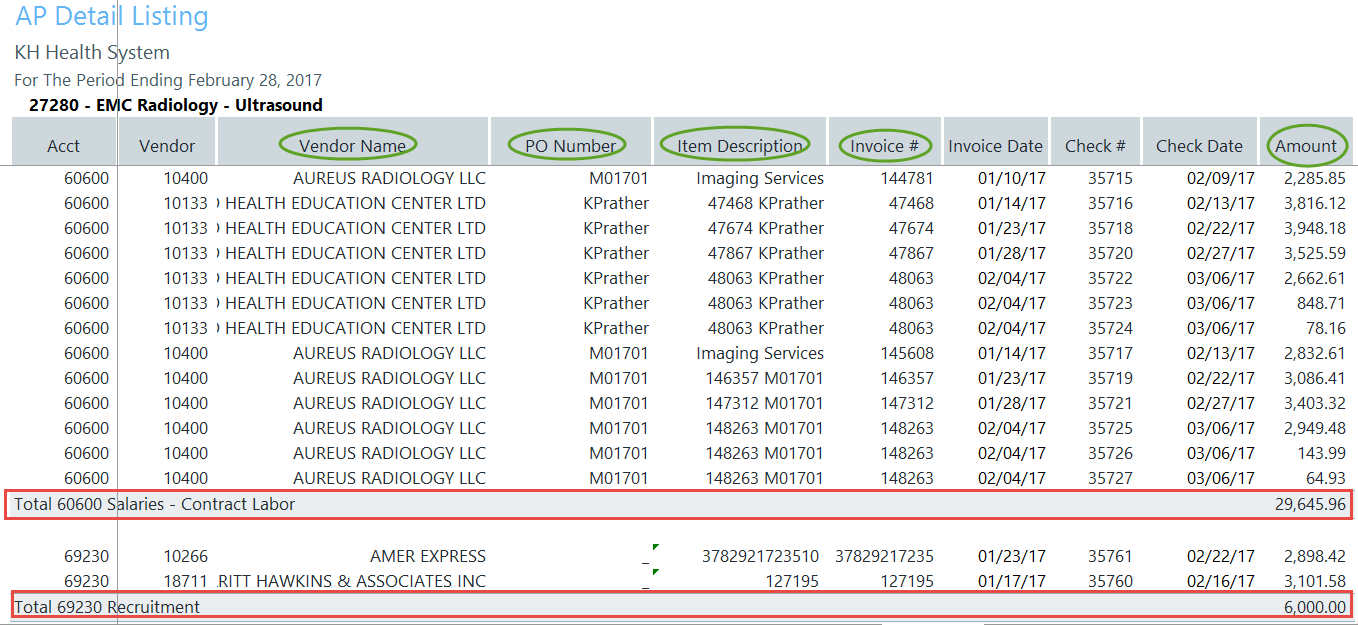
Task: Select the Invoice Date column header
Action: tap(995, 146)
